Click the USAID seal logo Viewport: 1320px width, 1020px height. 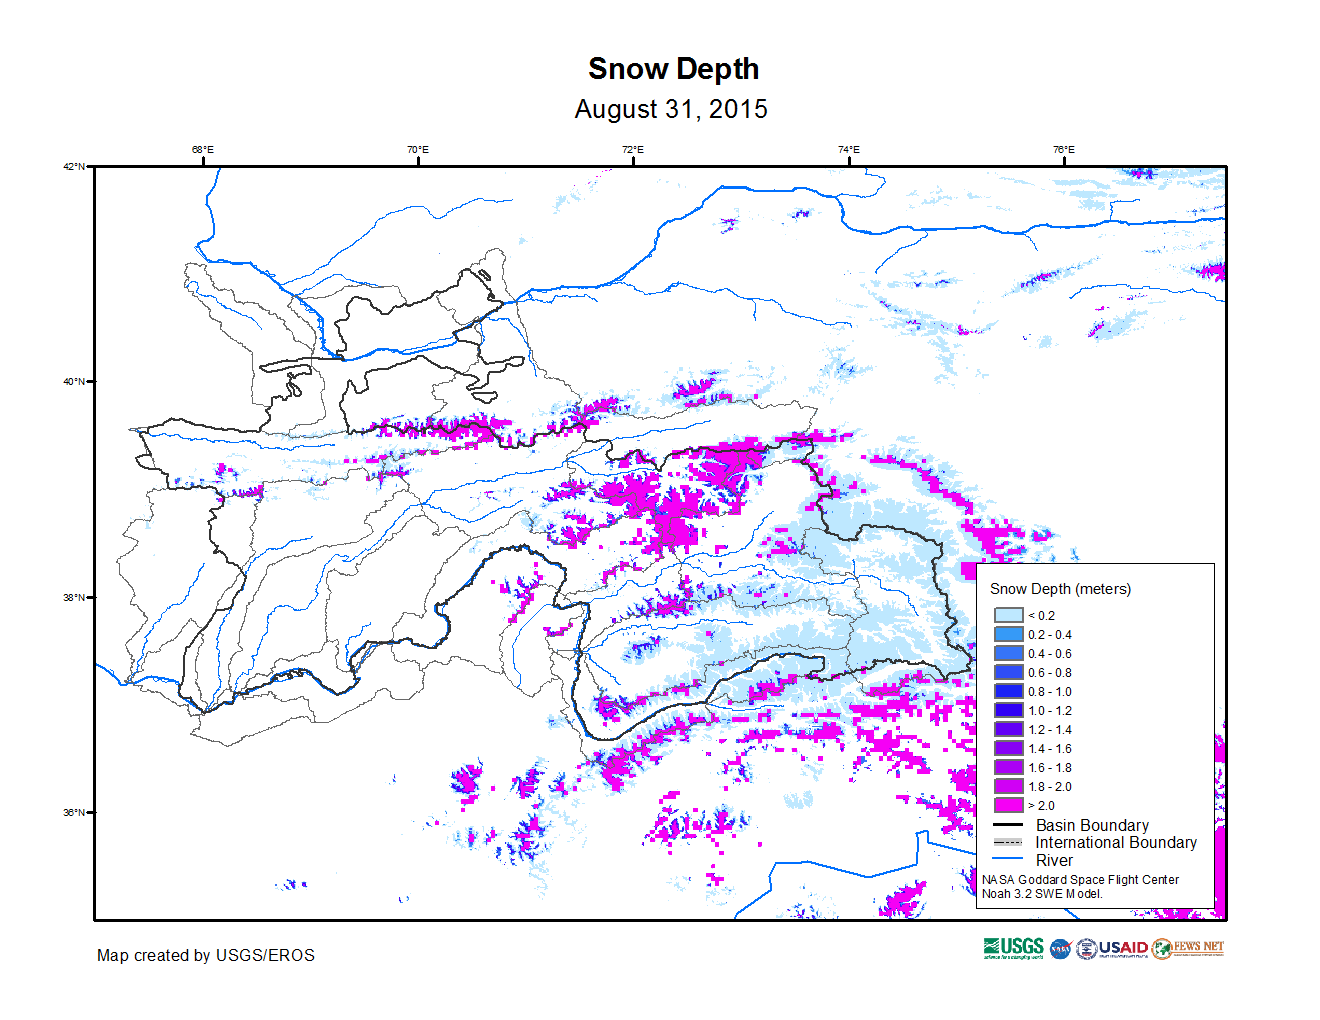pyautogui.click(x=1087, y=949)
